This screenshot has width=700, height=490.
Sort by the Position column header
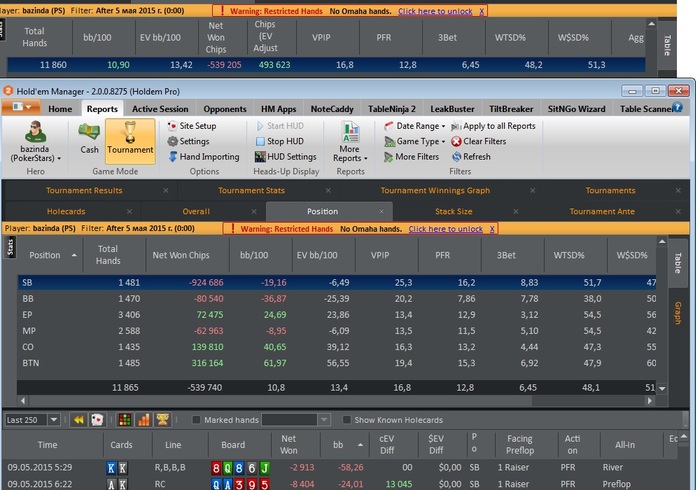coord(50,255)
